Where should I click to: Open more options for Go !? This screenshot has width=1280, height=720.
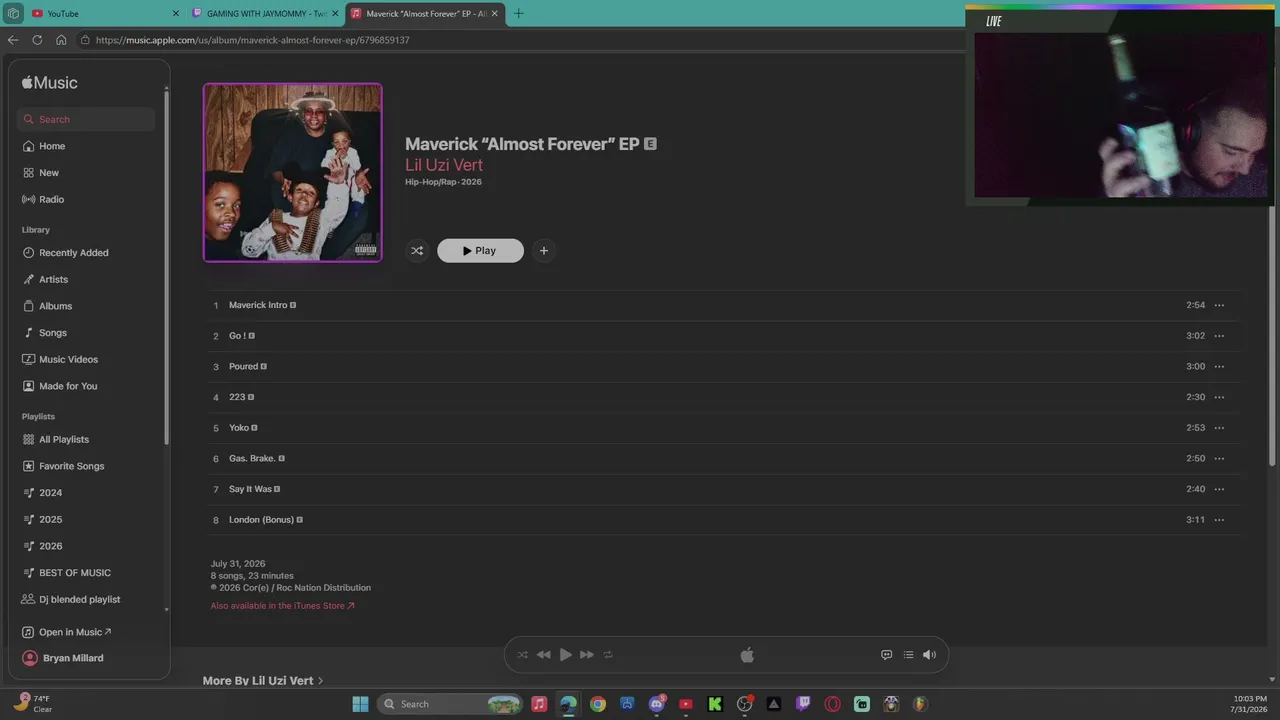(x=1219, y=336)
